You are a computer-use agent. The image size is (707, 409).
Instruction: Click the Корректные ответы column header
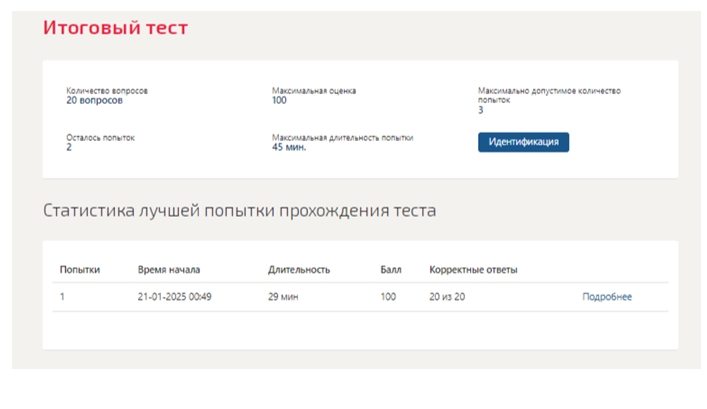tap(473, 270)
